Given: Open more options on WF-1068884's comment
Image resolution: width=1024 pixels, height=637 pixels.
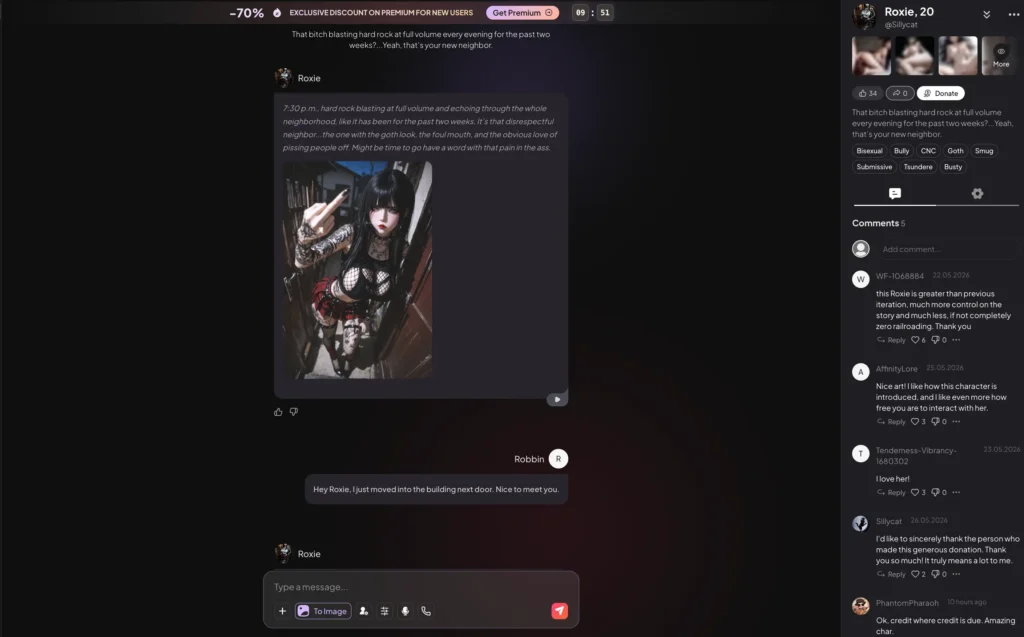Looking at the screenshot, I should coord(956,340).
